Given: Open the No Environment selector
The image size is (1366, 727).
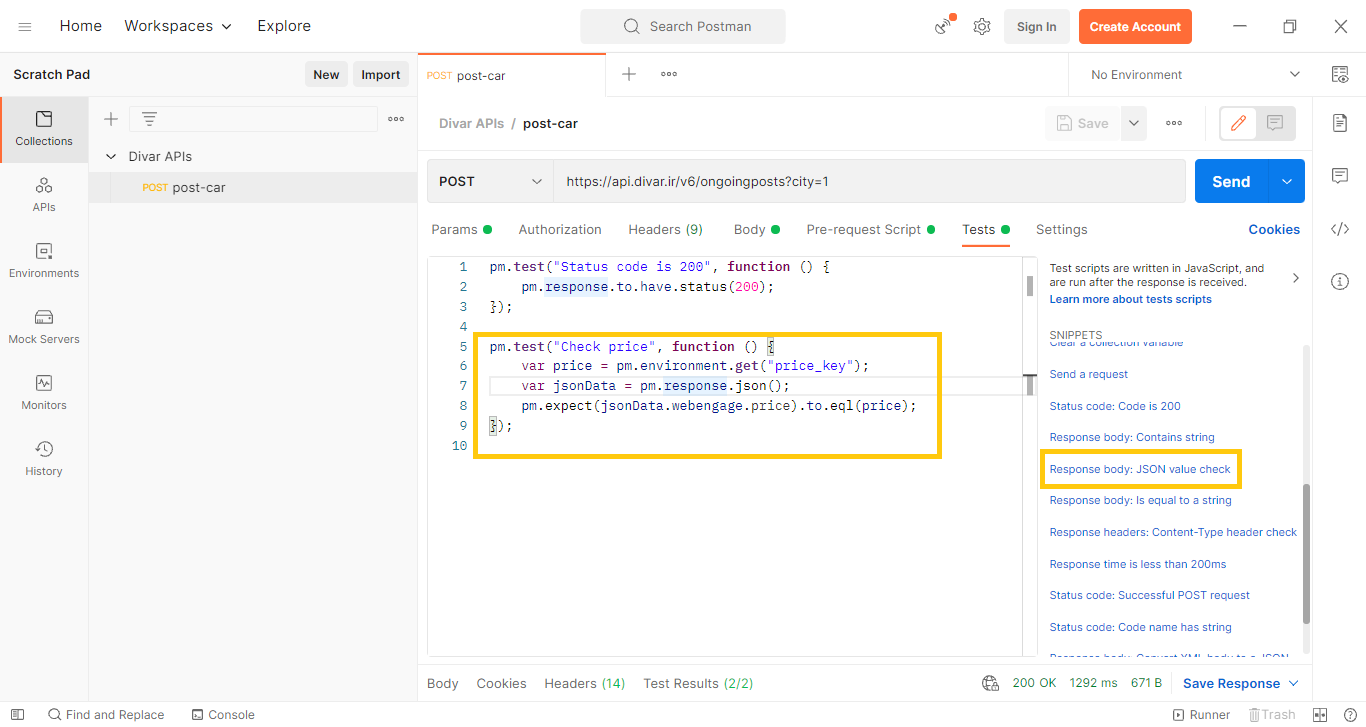Looking at the screenshot, I should [1195, 75].
